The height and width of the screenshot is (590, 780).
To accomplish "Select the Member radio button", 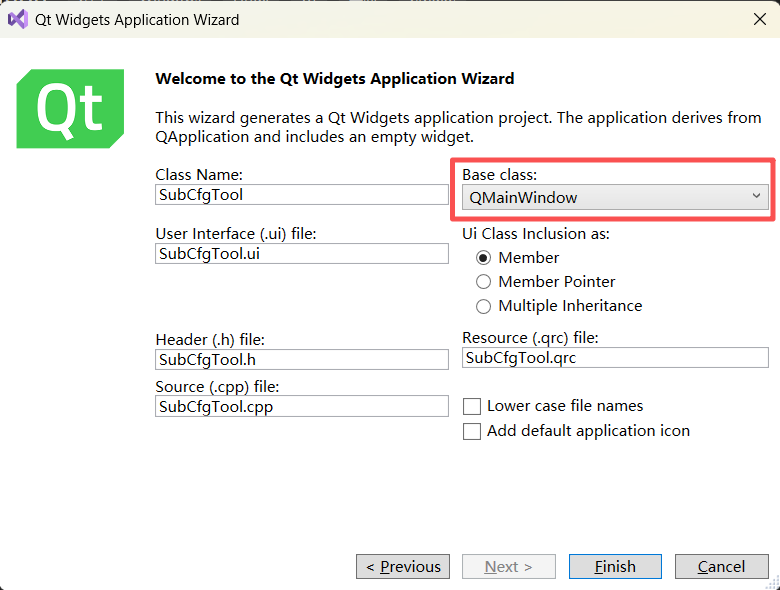I will click(483, 258).
